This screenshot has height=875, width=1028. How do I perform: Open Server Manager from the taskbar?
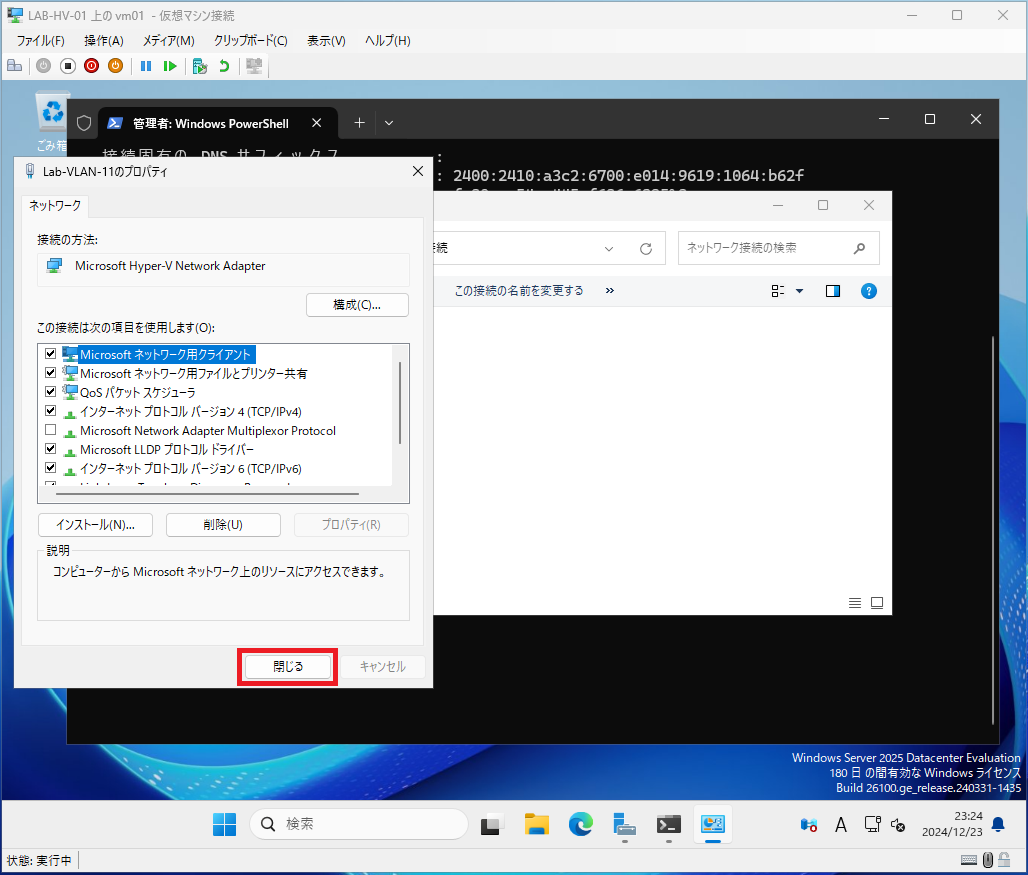coord(625,825)
